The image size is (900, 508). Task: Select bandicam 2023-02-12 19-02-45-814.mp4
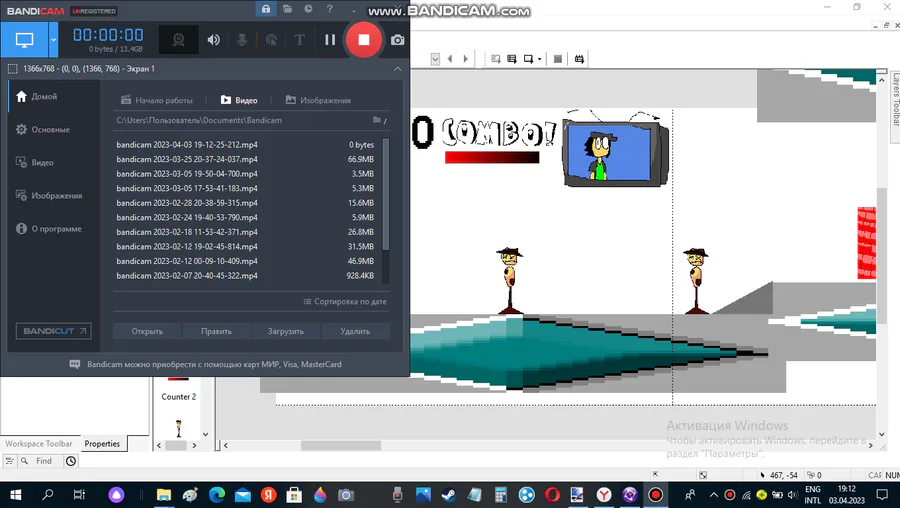[245, 246]
